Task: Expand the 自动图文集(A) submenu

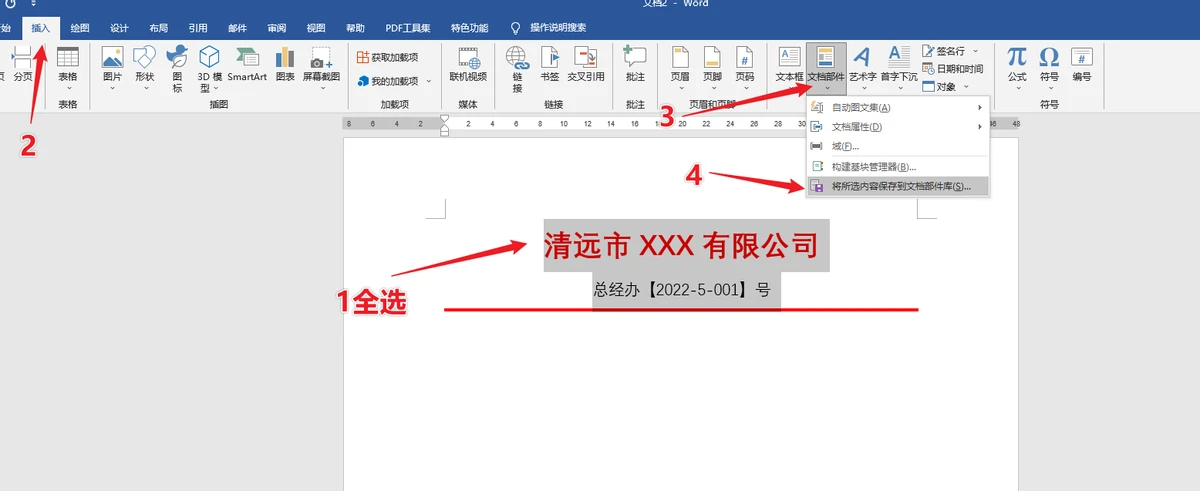Action: (x=897, y=107)
